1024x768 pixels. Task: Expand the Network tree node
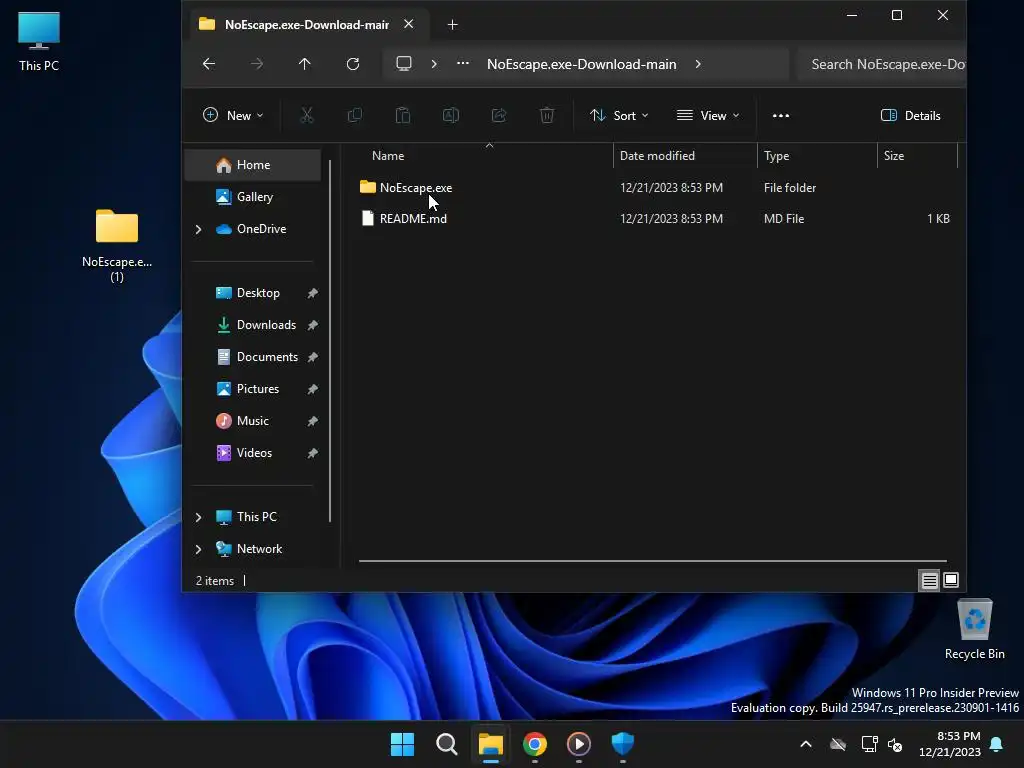199,549
